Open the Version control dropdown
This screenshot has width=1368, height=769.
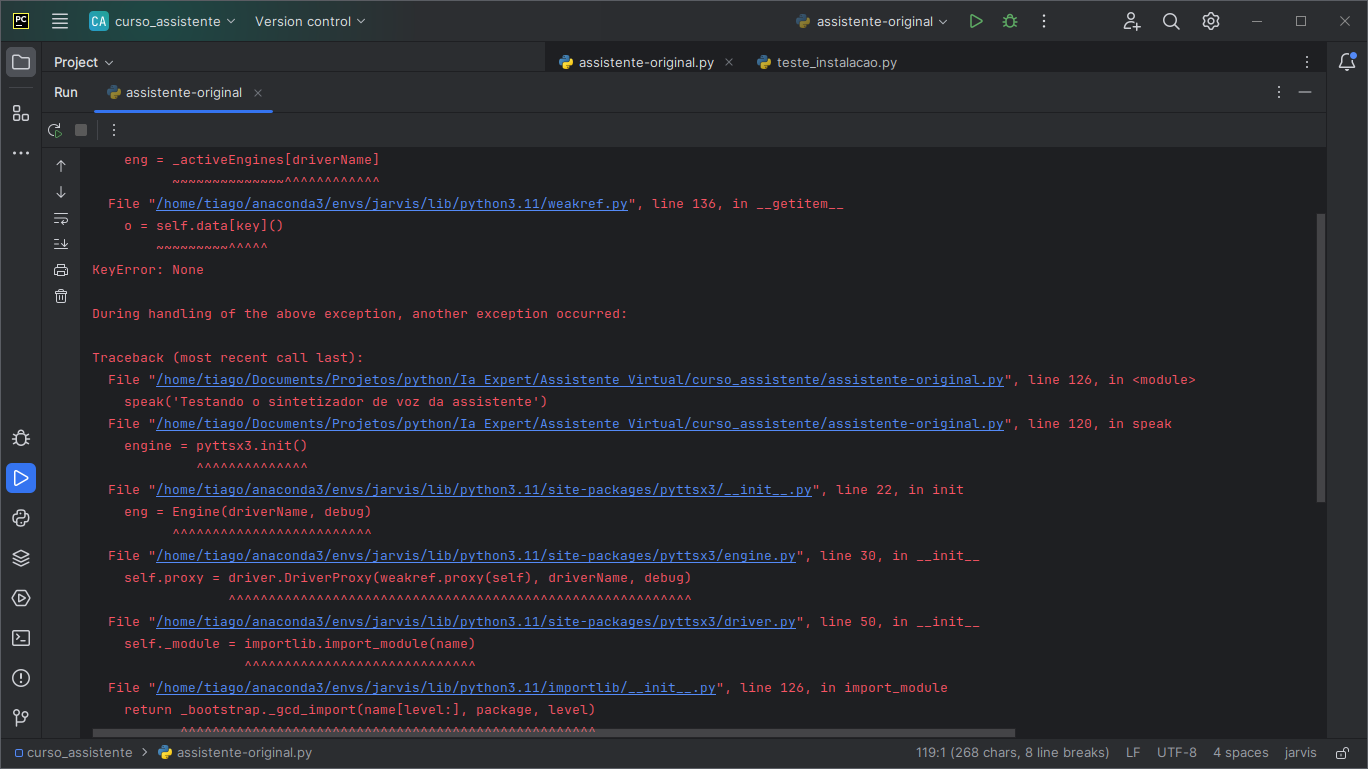pyautogui.click(x=310, y=21)
